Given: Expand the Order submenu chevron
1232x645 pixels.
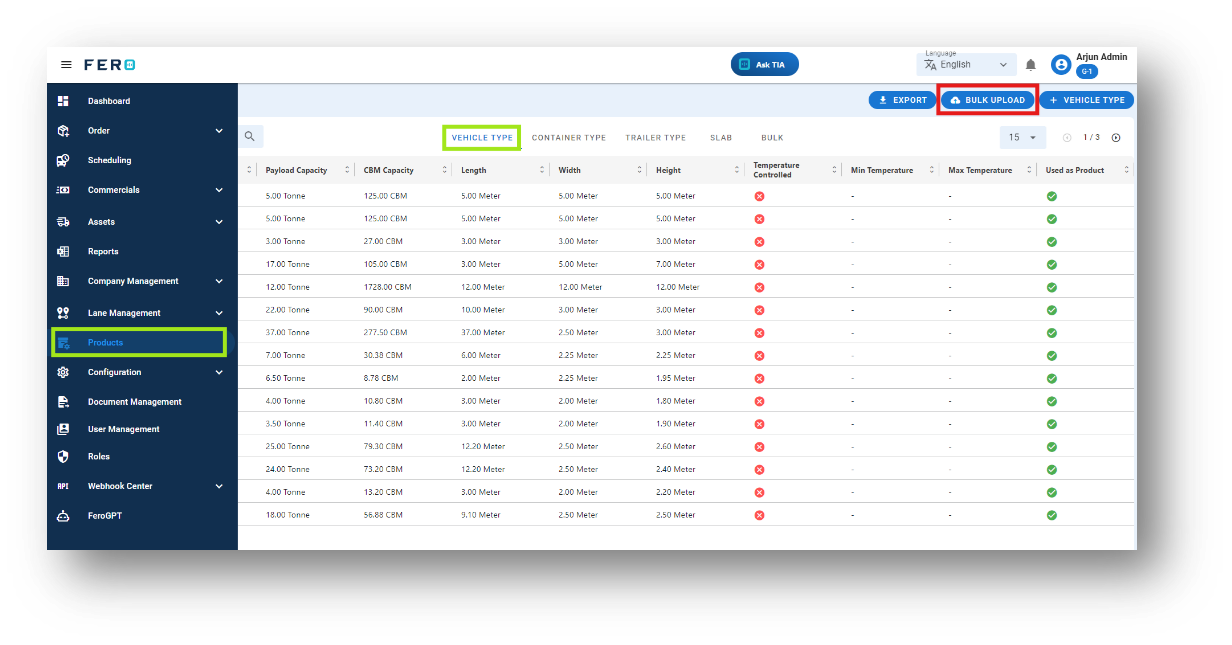Looking at the screenshot, I should click(x=219, y=131).
